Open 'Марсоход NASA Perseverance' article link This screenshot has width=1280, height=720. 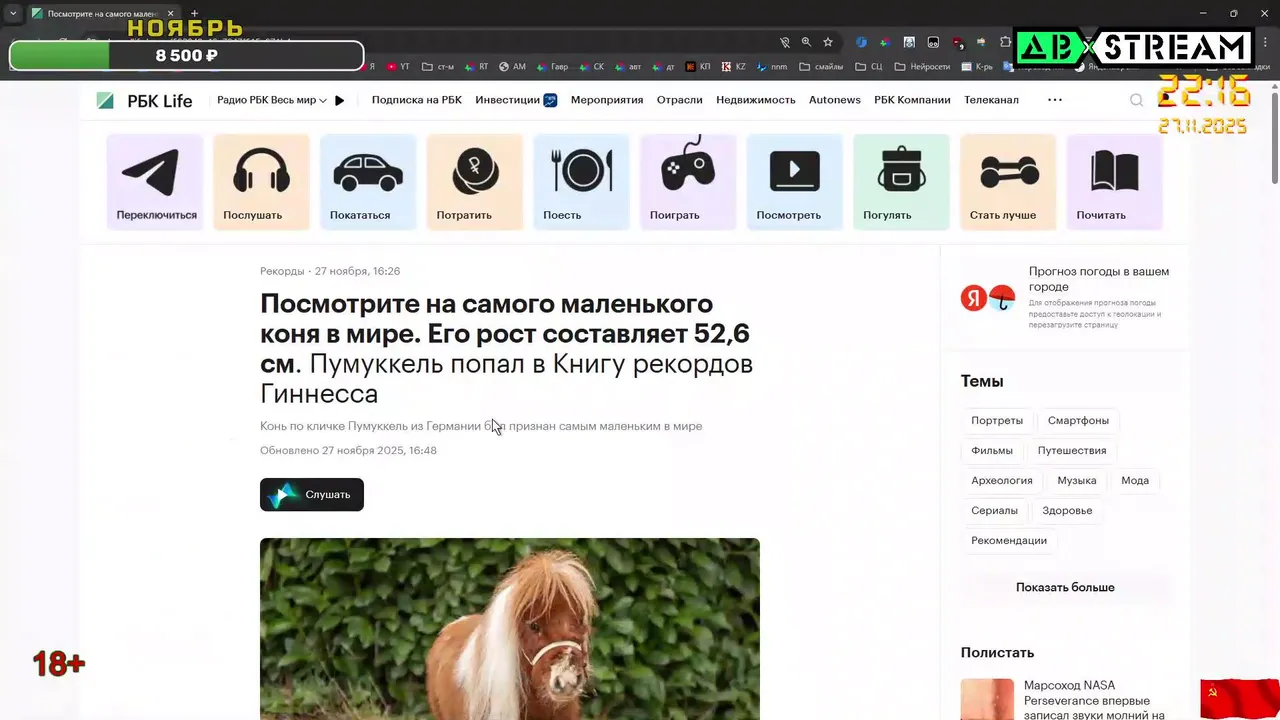click(1094, 700)
